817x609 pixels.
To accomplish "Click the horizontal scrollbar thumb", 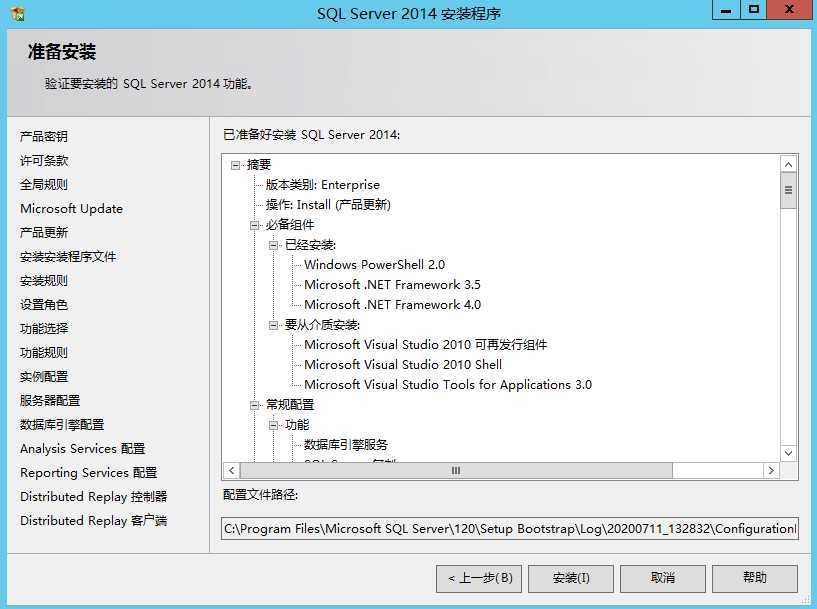I will coord(456,471).
